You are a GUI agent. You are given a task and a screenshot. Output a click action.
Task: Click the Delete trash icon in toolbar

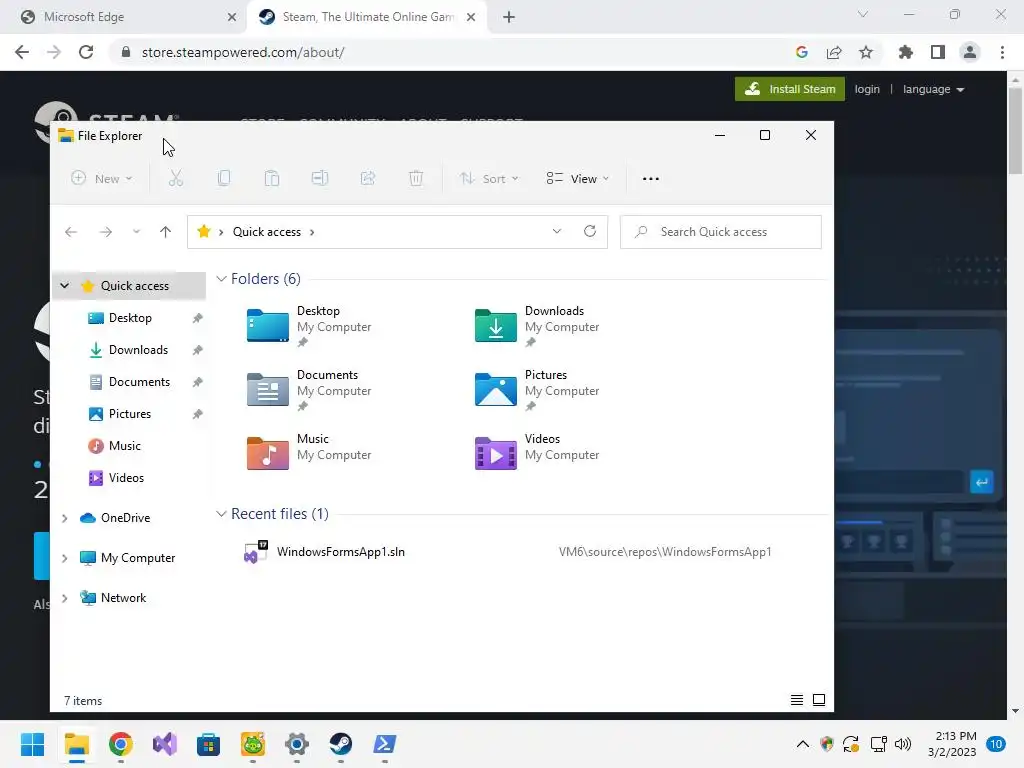416,178
